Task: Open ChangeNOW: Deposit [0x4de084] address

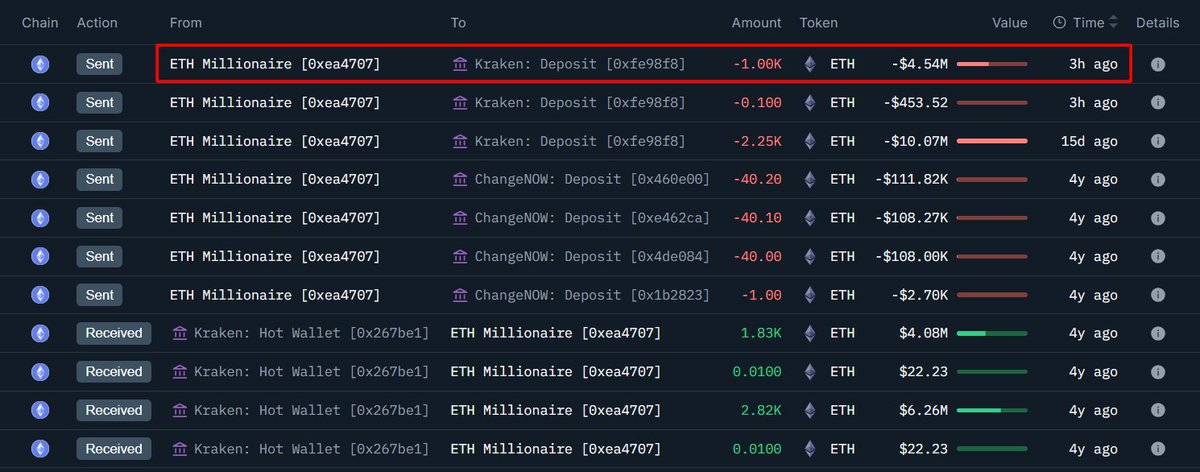Action: (x=592, y=257)
